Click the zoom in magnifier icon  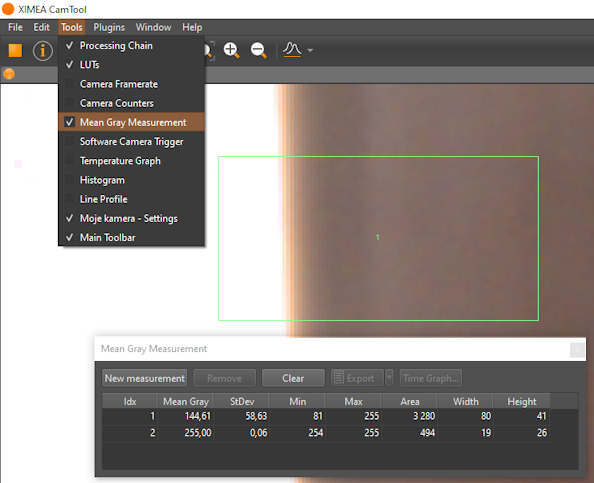(231, 50)
